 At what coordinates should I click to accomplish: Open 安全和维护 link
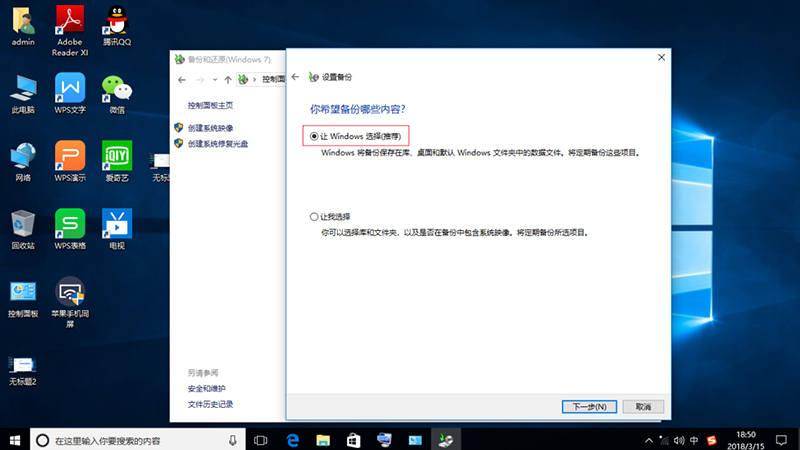pyautogui.click(x=207, y=389)
